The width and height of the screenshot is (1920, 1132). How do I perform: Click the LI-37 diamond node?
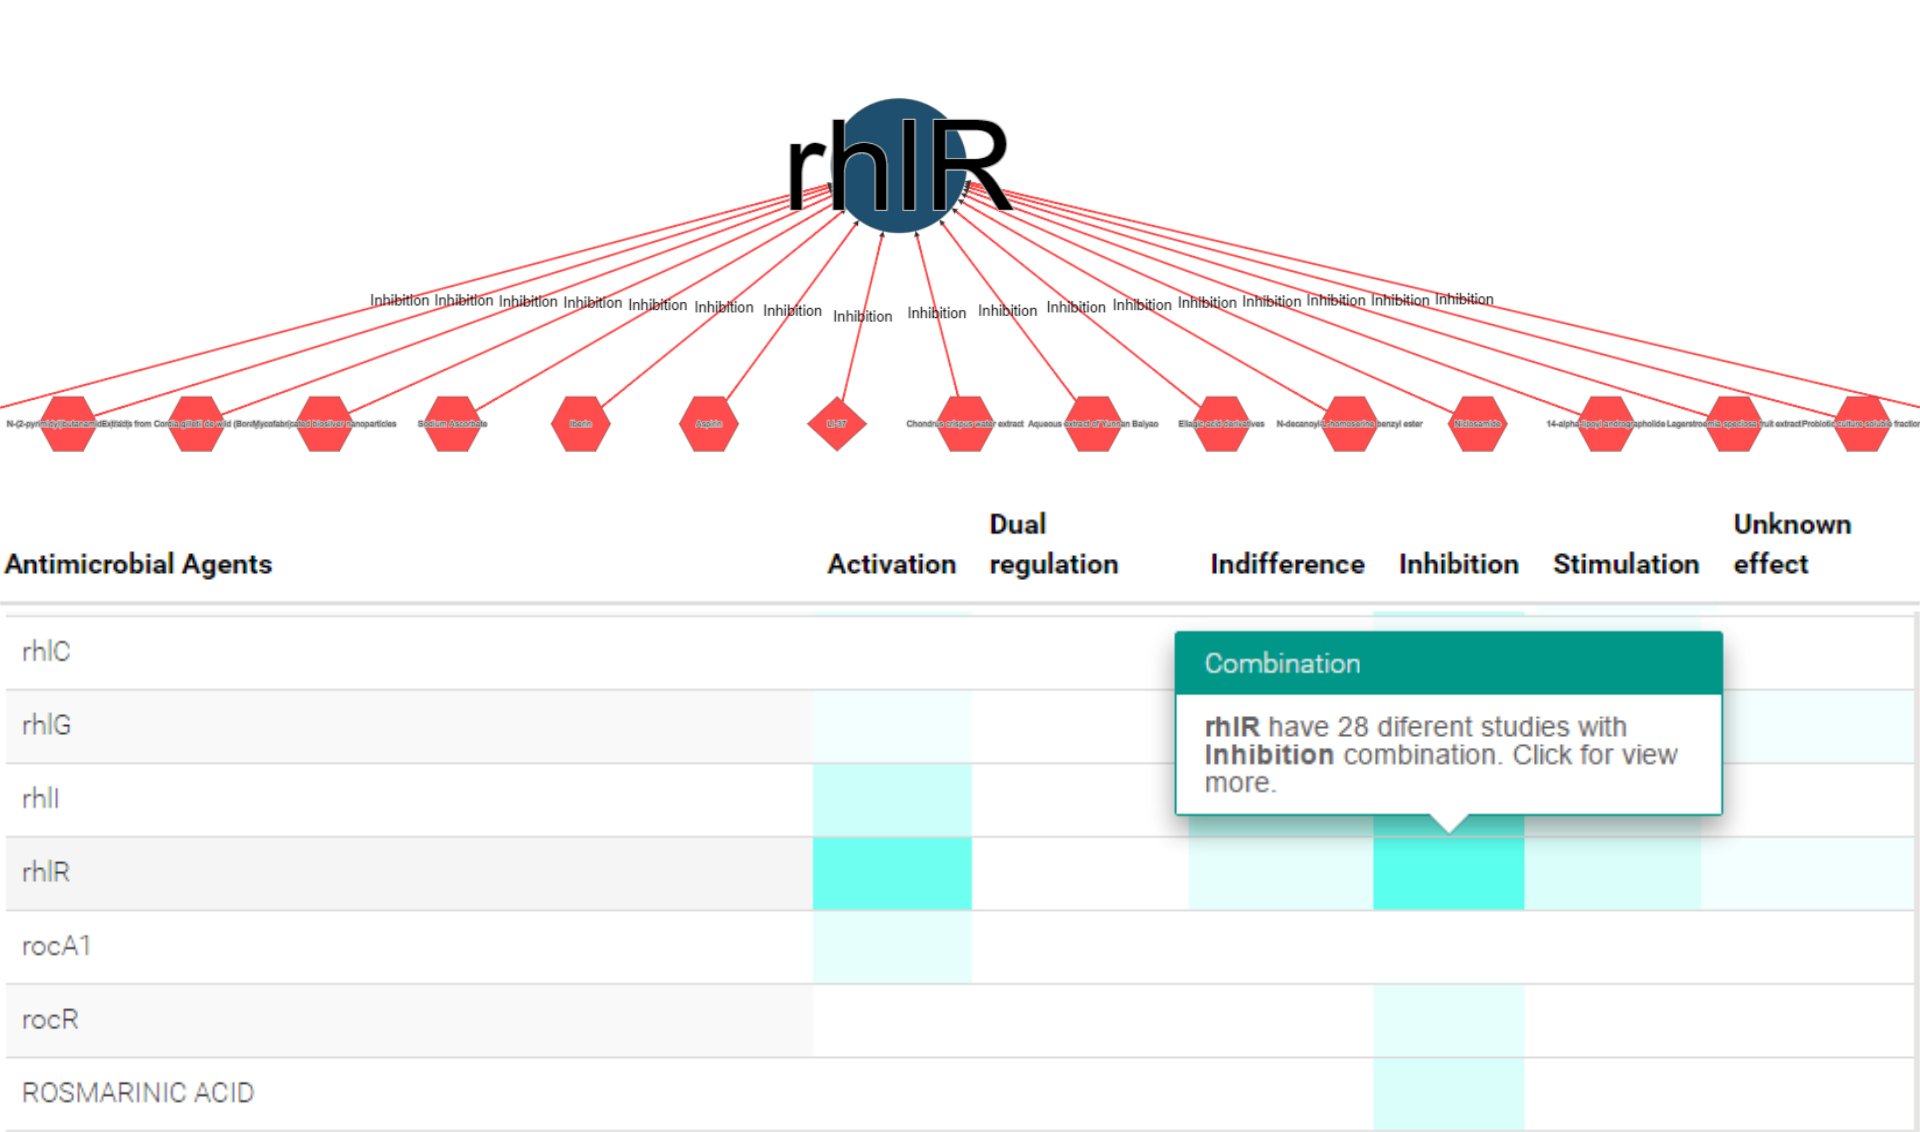836,424
